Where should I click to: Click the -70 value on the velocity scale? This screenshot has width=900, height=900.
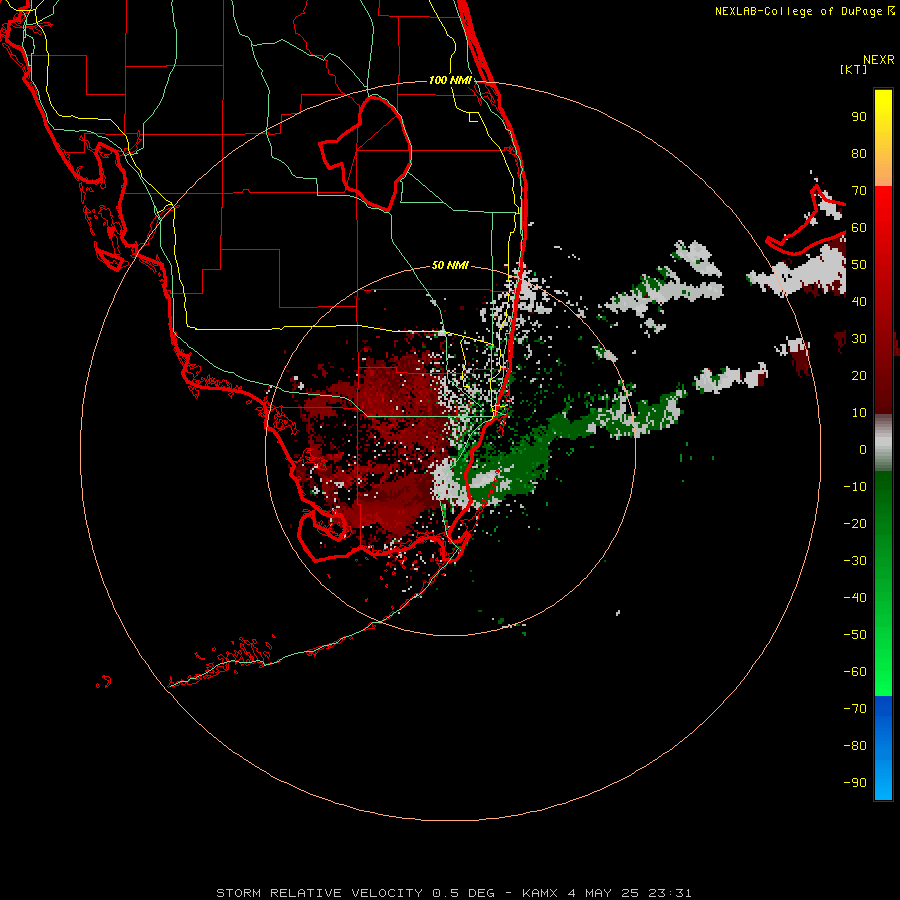(x=855, y=709)
